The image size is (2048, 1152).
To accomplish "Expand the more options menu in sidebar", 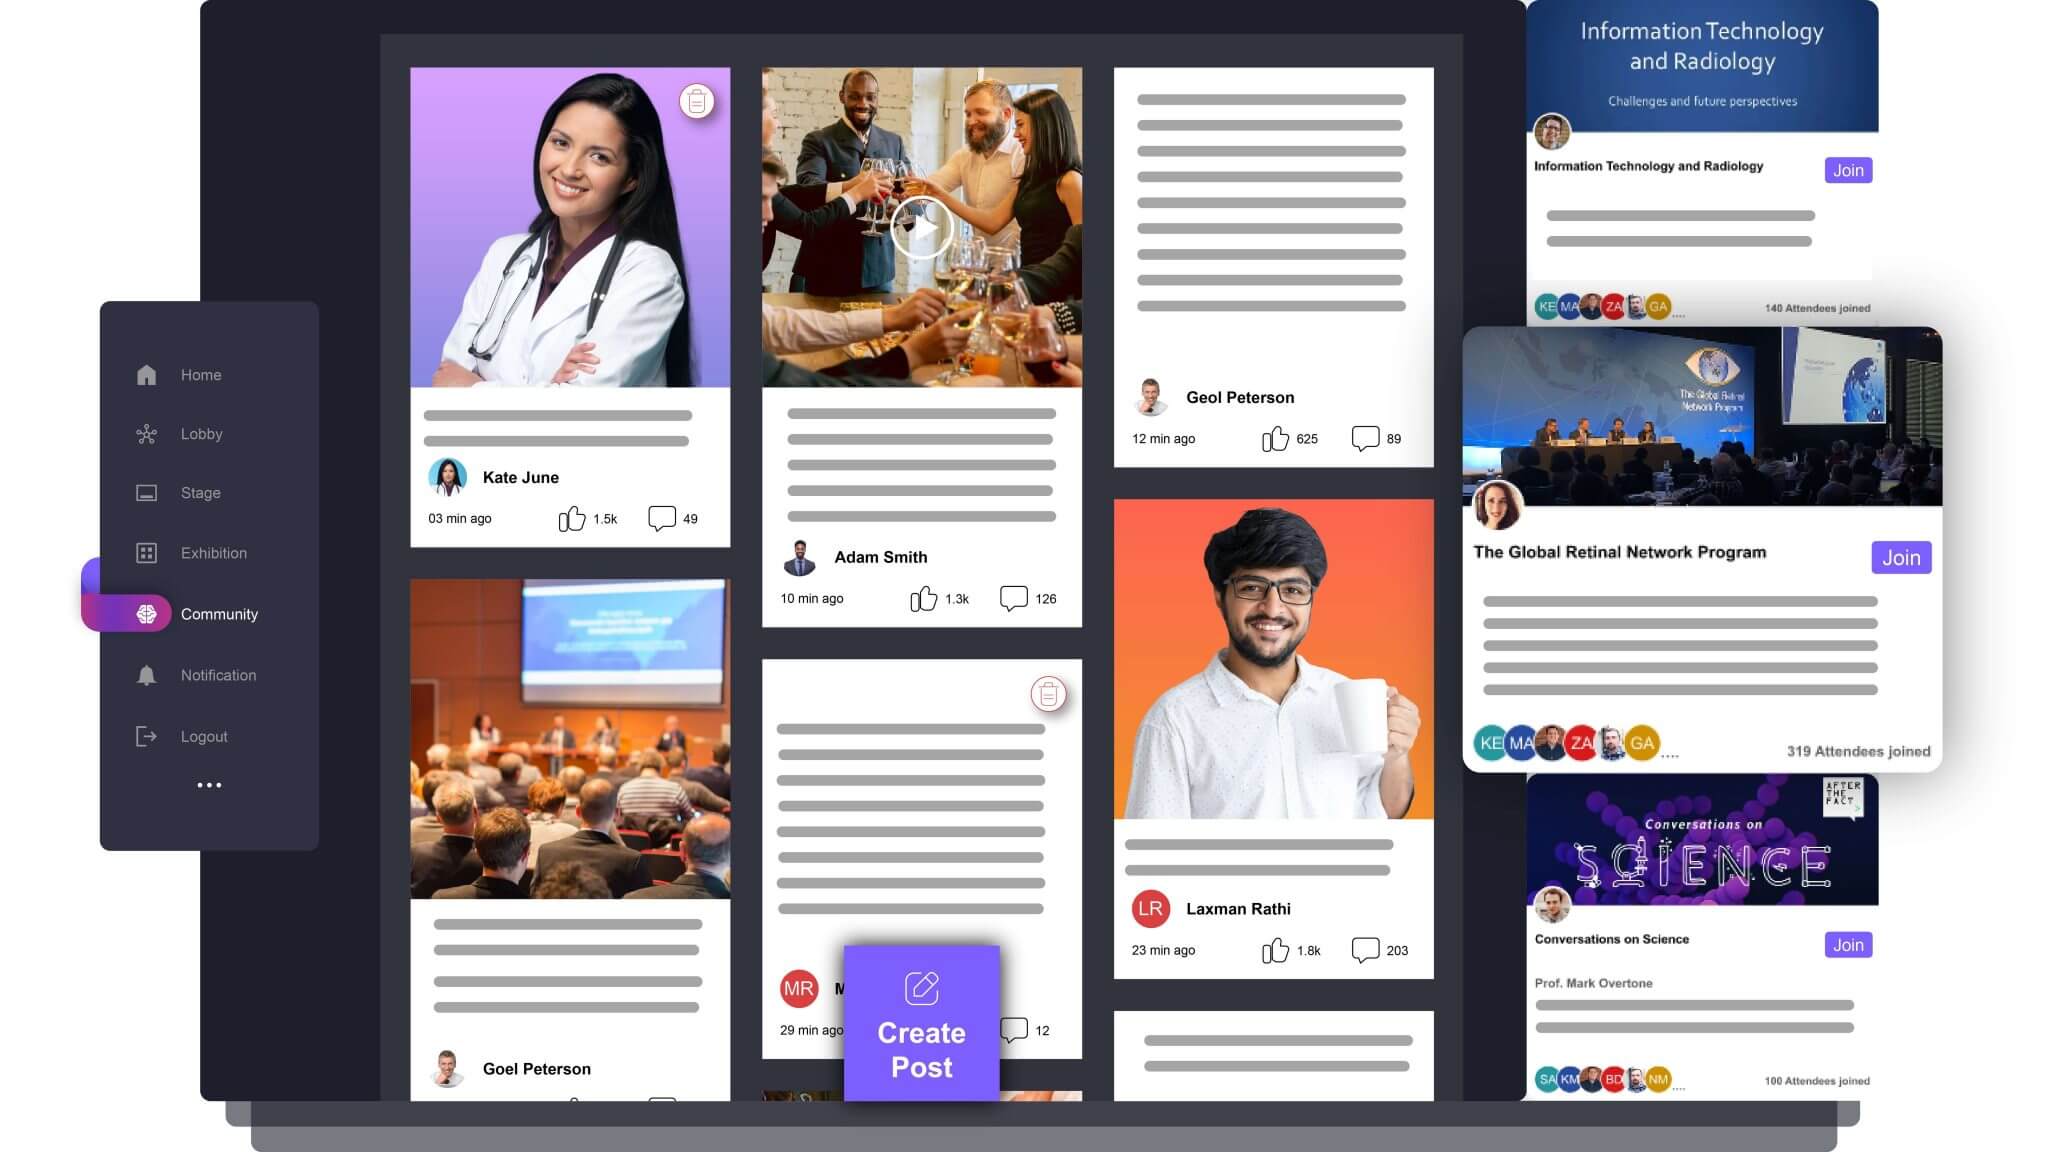I will pyautogui.click(x=210, y=785).
